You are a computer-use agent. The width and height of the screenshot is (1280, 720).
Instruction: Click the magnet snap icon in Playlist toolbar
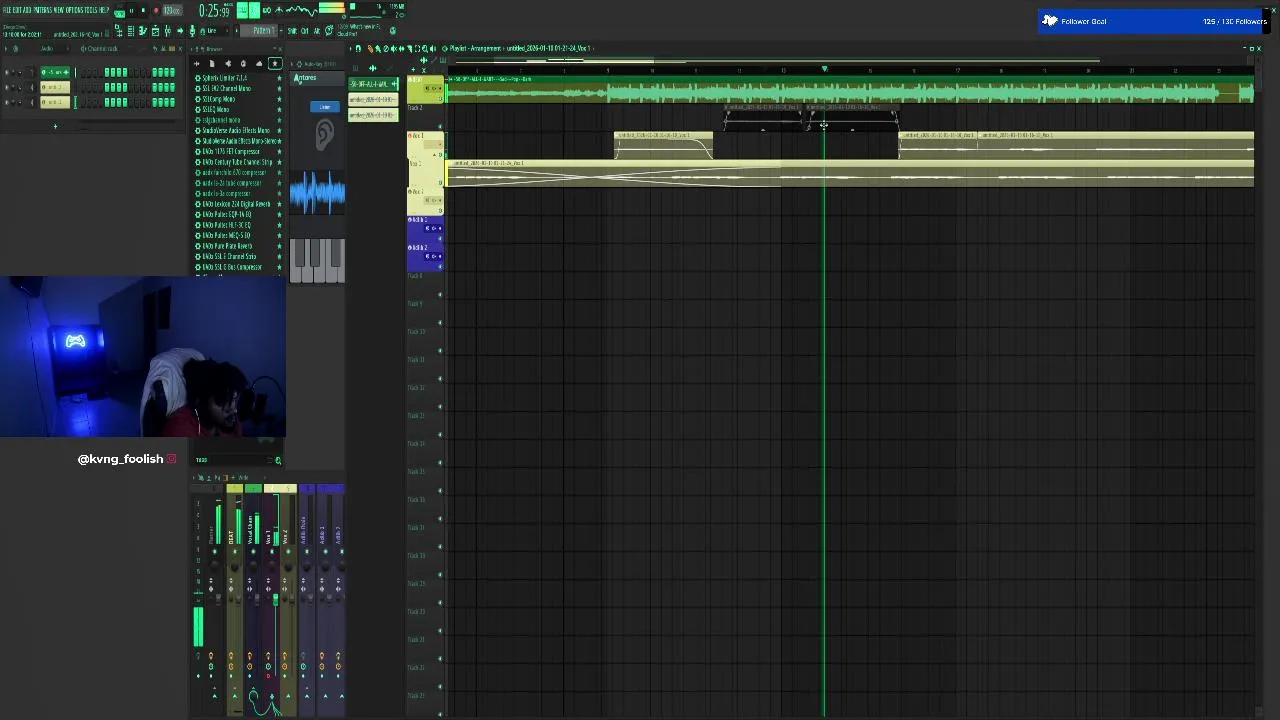tap(359, 49)
